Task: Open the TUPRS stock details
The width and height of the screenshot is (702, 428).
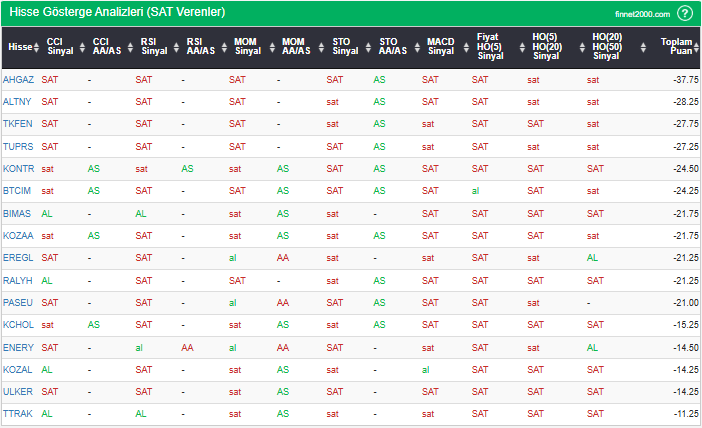Action: 18,146
